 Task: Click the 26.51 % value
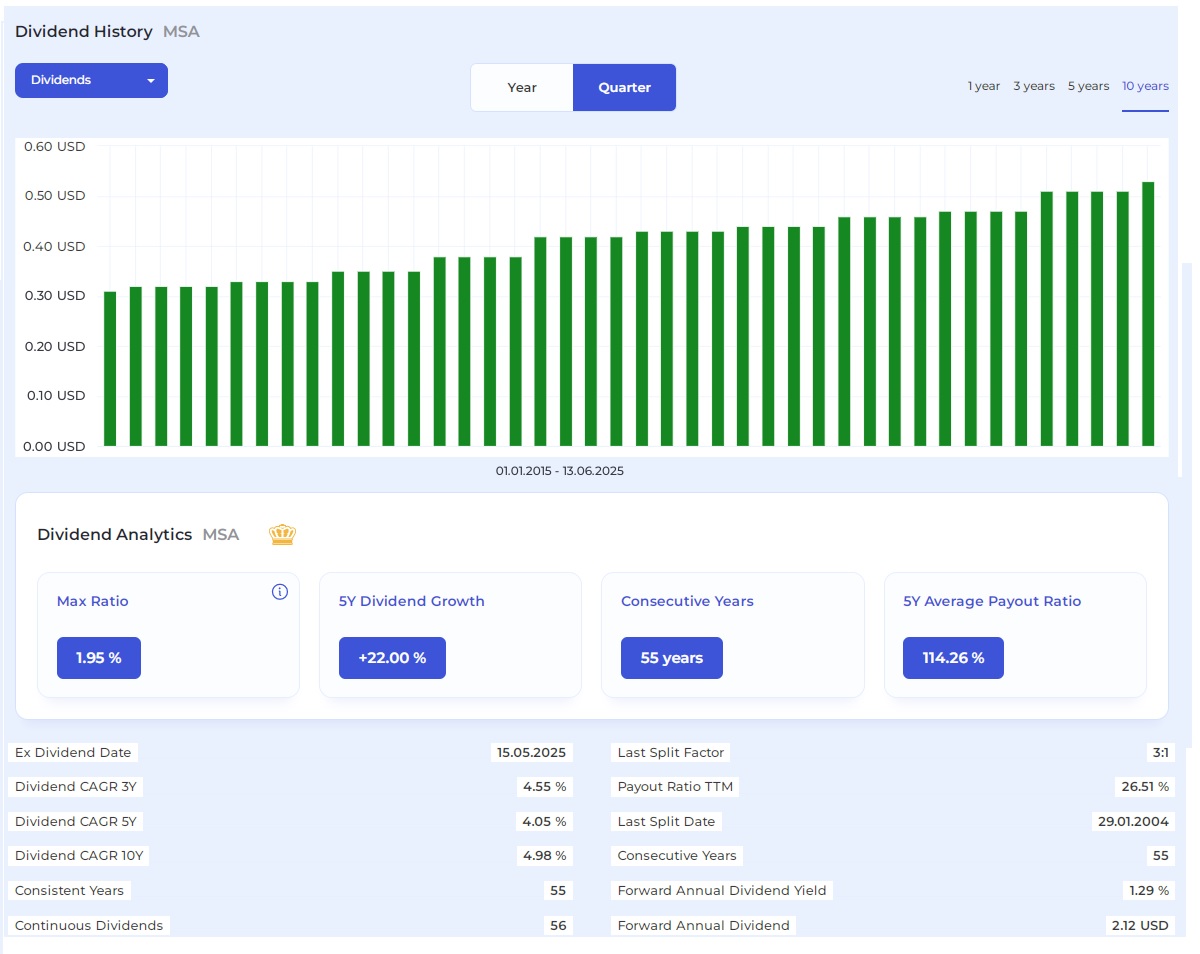tap(1144, 787)
